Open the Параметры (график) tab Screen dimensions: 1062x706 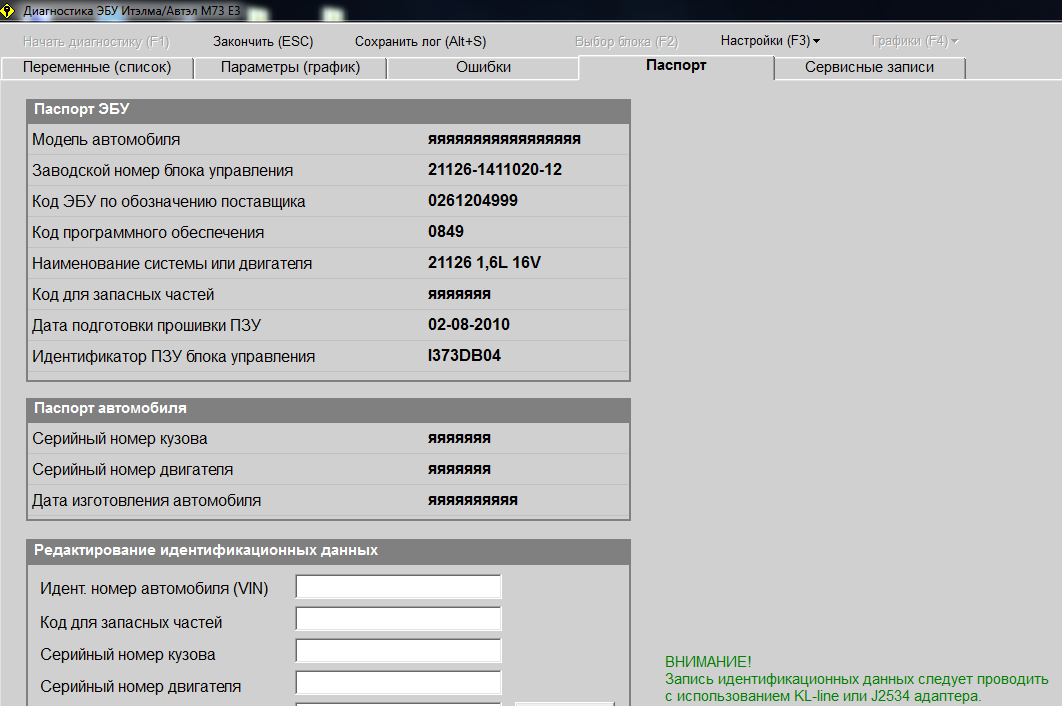(x=290, y=67)
